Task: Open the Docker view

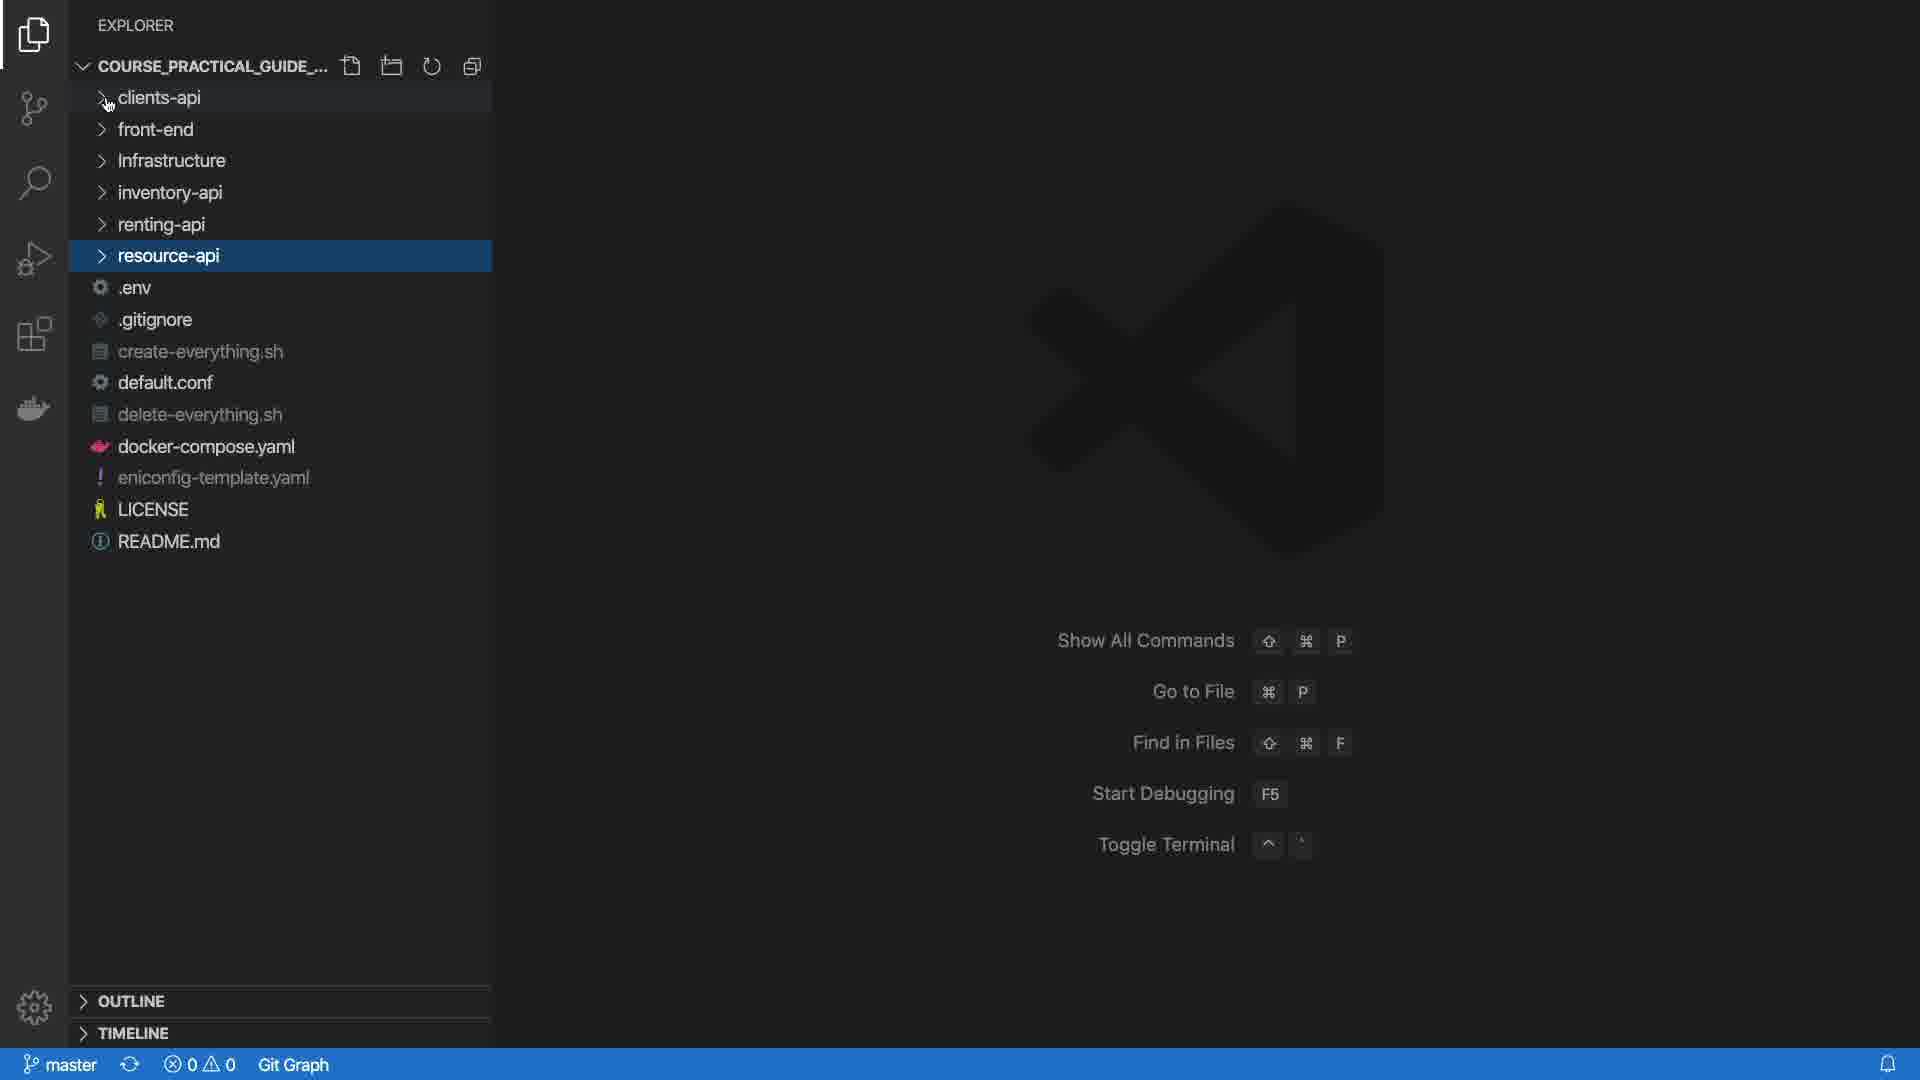Action: 34,409
